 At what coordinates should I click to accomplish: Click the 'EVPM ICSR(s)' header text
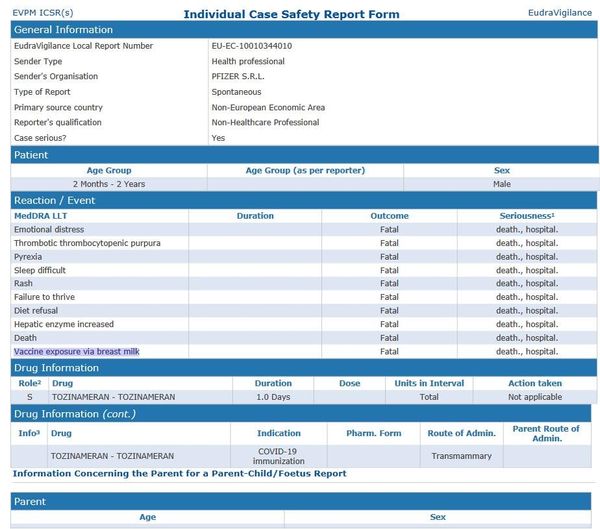point(43,13)
